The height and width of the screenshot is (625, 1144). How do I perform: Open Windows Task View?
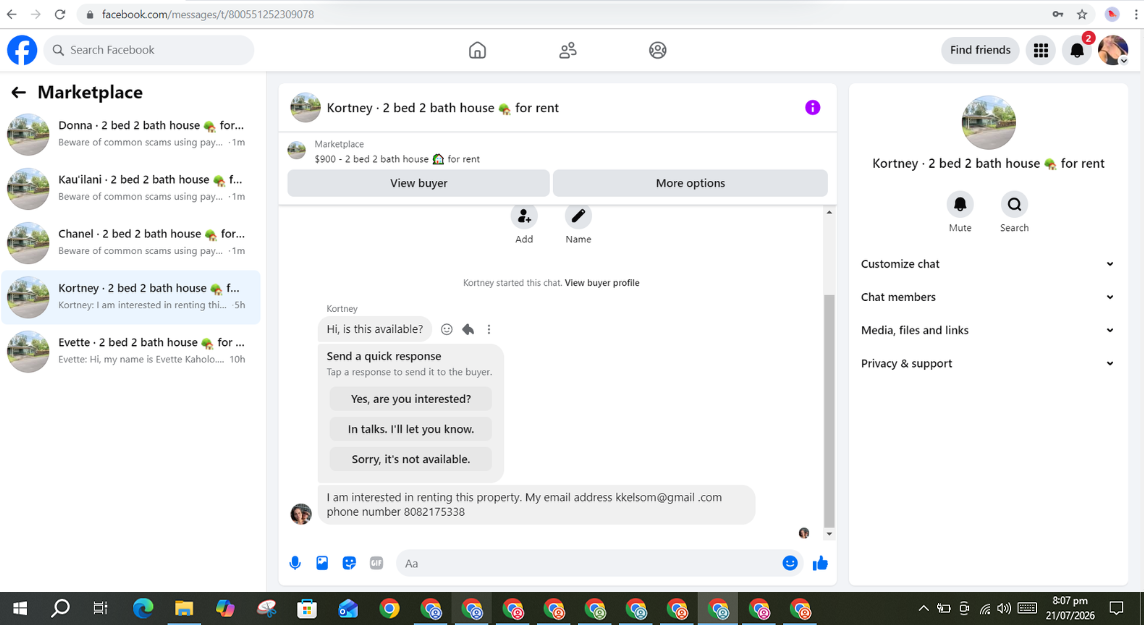coord(100,608)
